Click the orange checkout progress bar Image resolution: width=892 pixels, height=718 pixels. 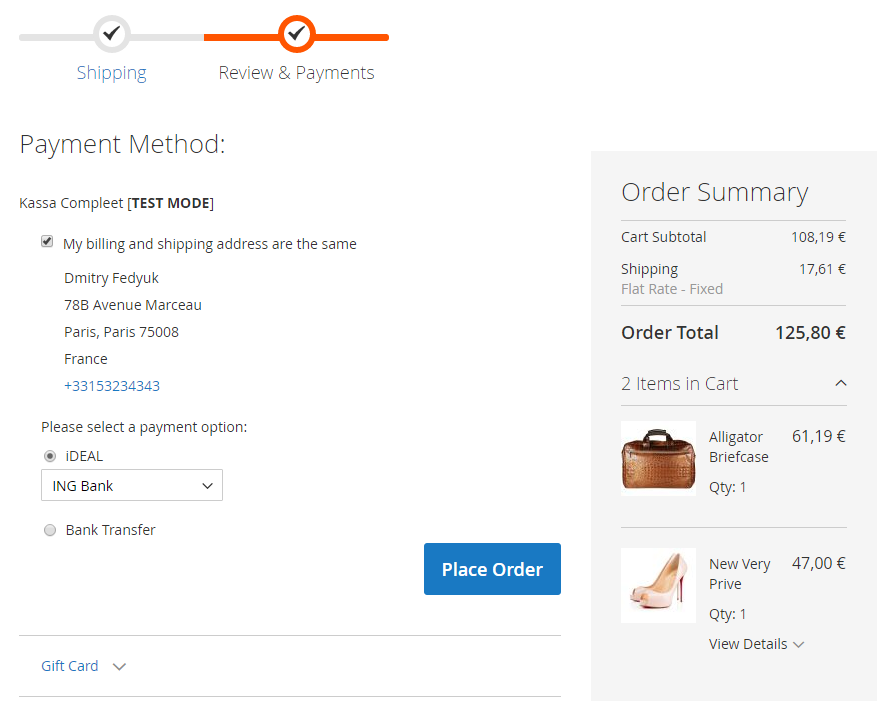(350, 38)
